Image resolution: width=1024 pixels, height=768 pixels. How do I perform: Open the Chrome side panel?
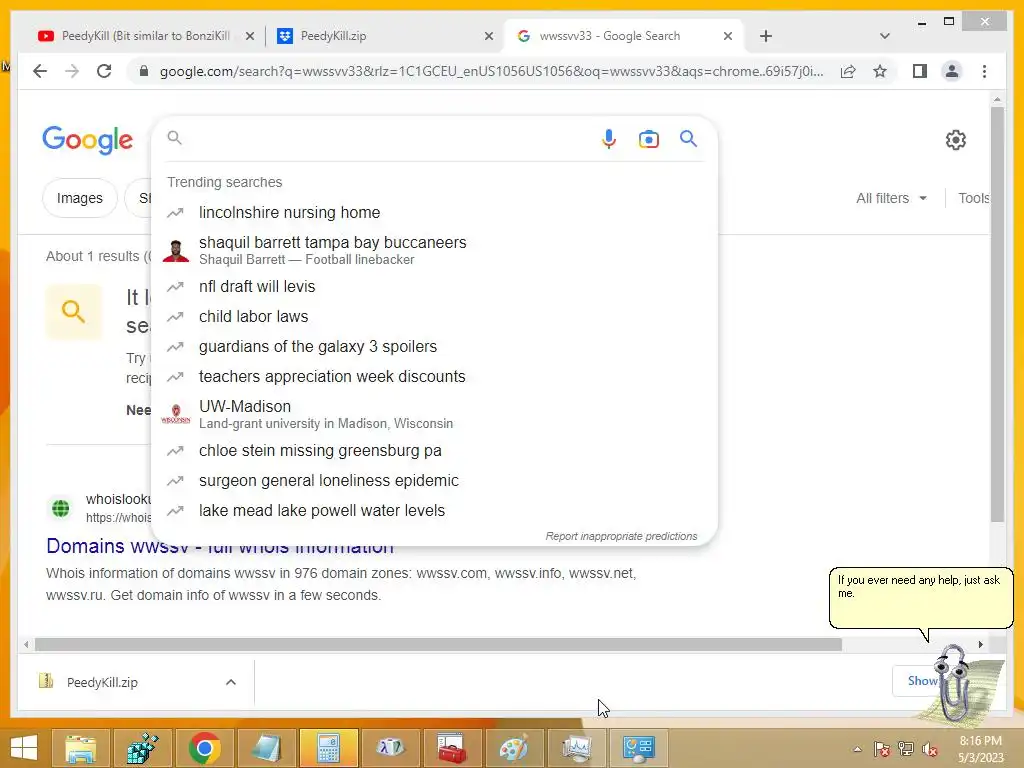pos(920,71)
